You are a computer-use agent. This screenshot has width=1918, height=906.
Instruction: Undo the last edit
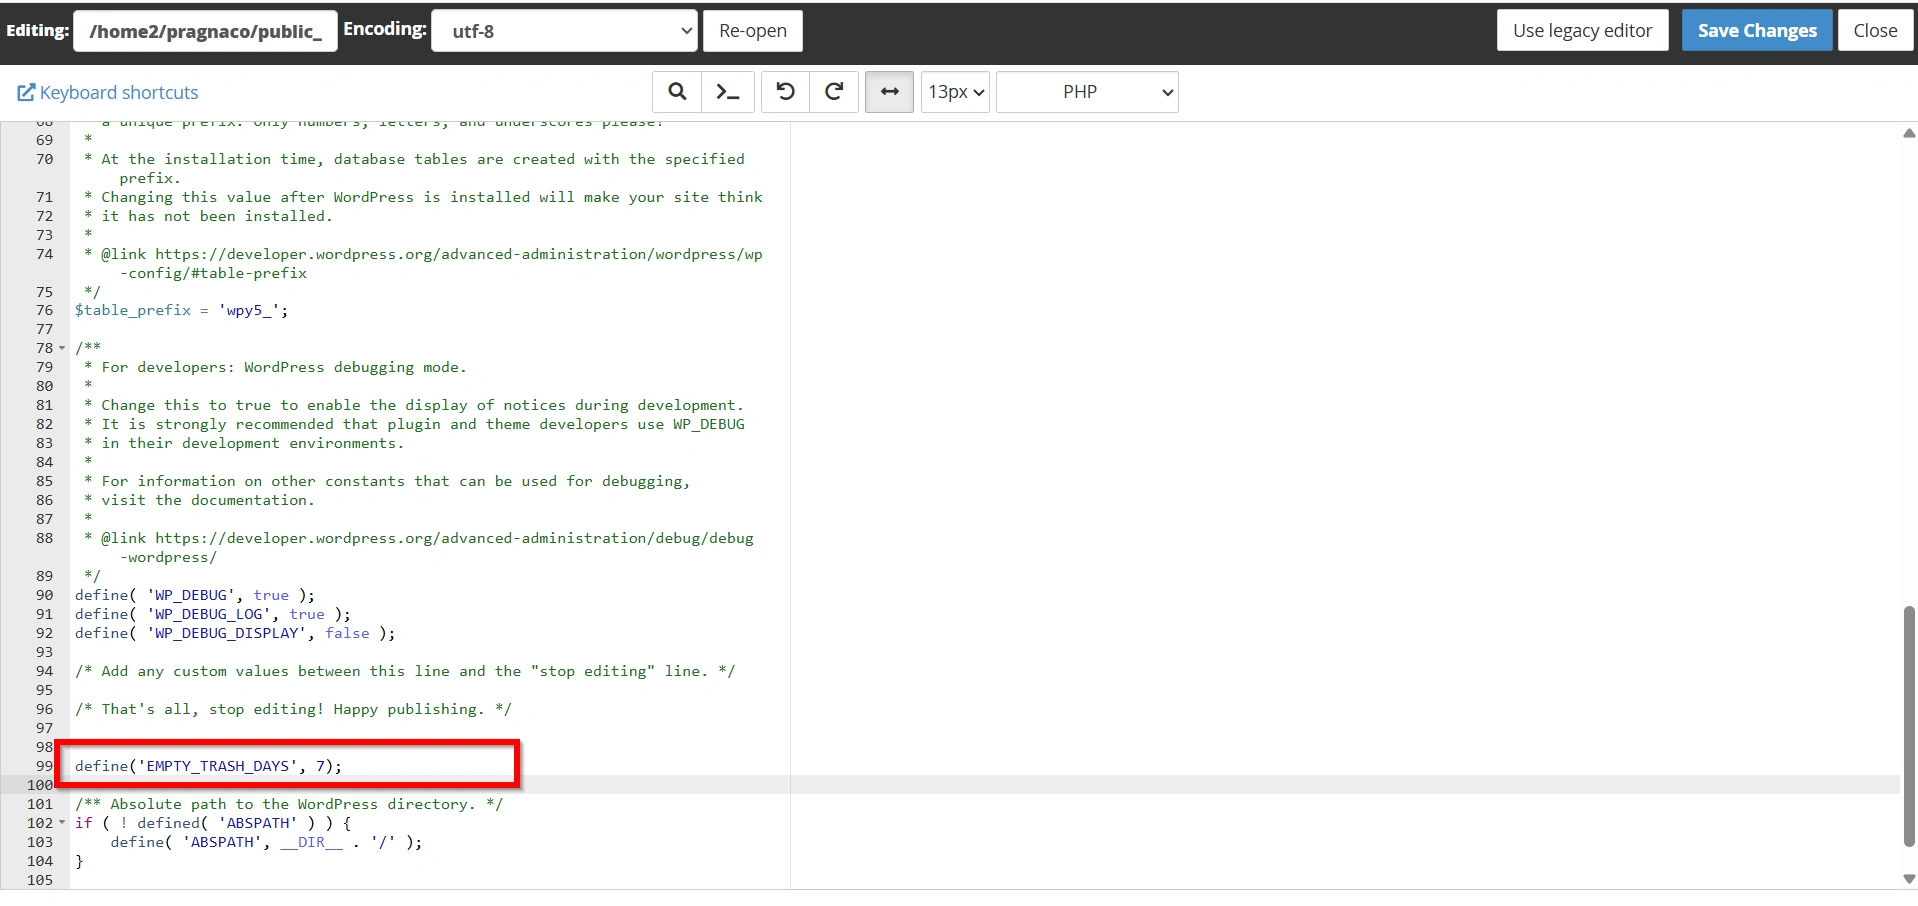pos(785,92)
